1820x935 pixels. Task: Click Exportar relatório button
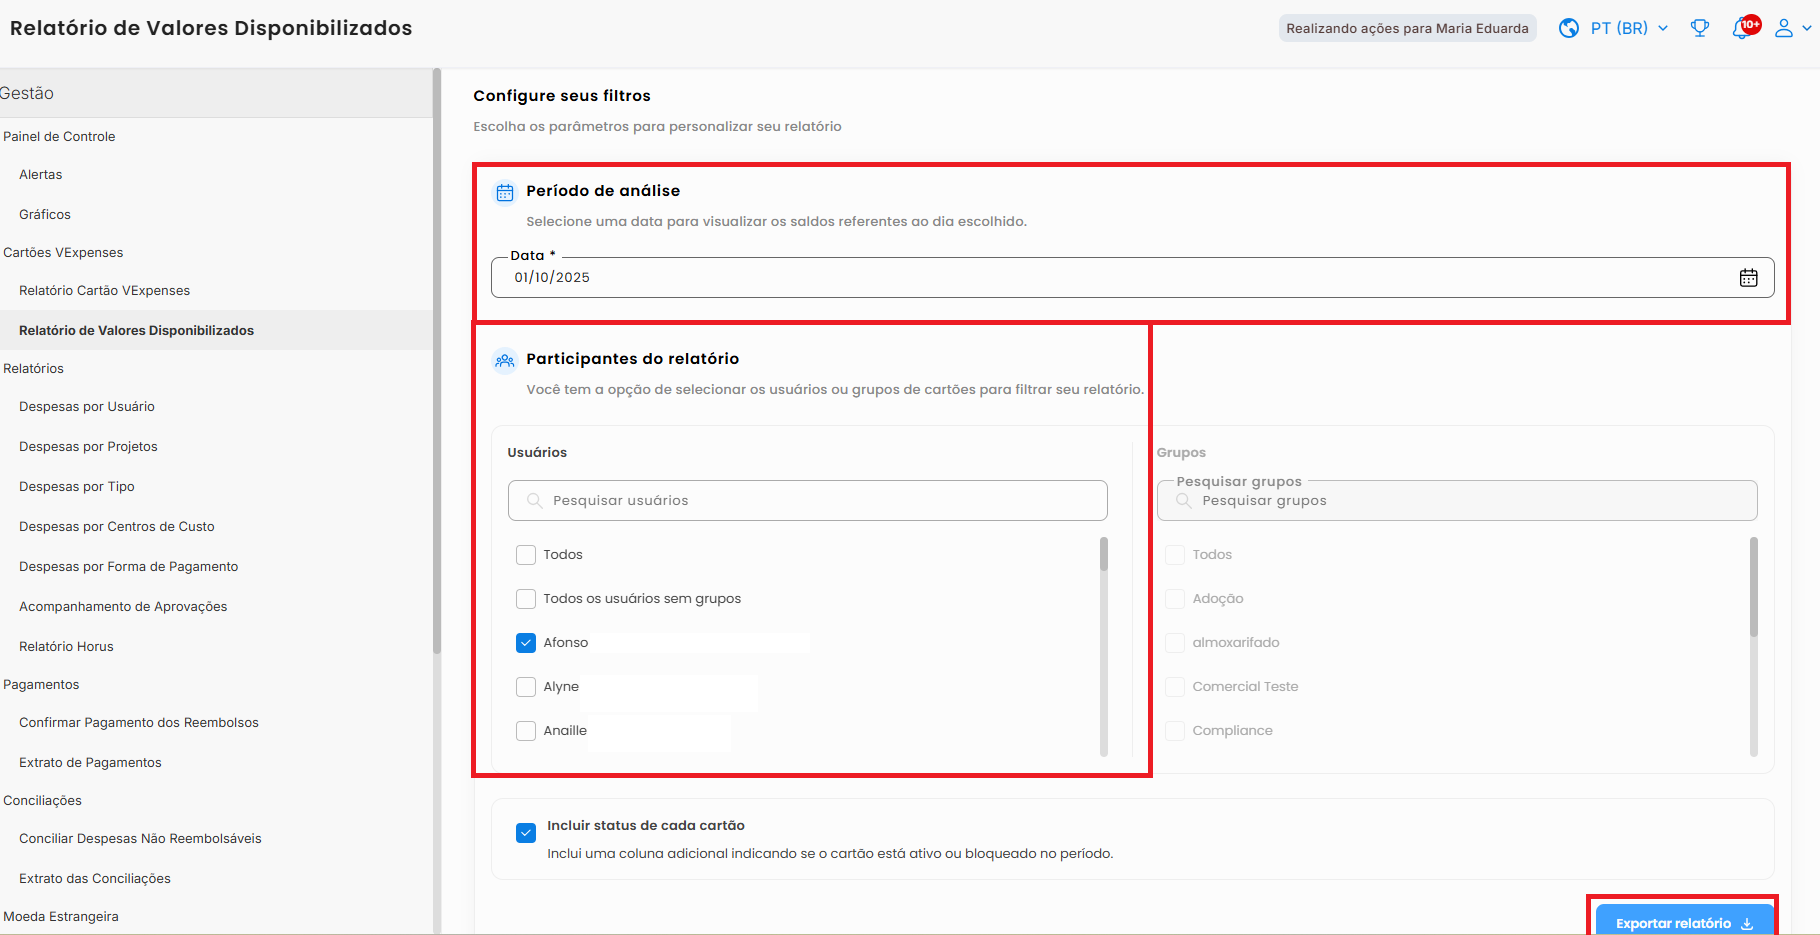click(1683, 922)
